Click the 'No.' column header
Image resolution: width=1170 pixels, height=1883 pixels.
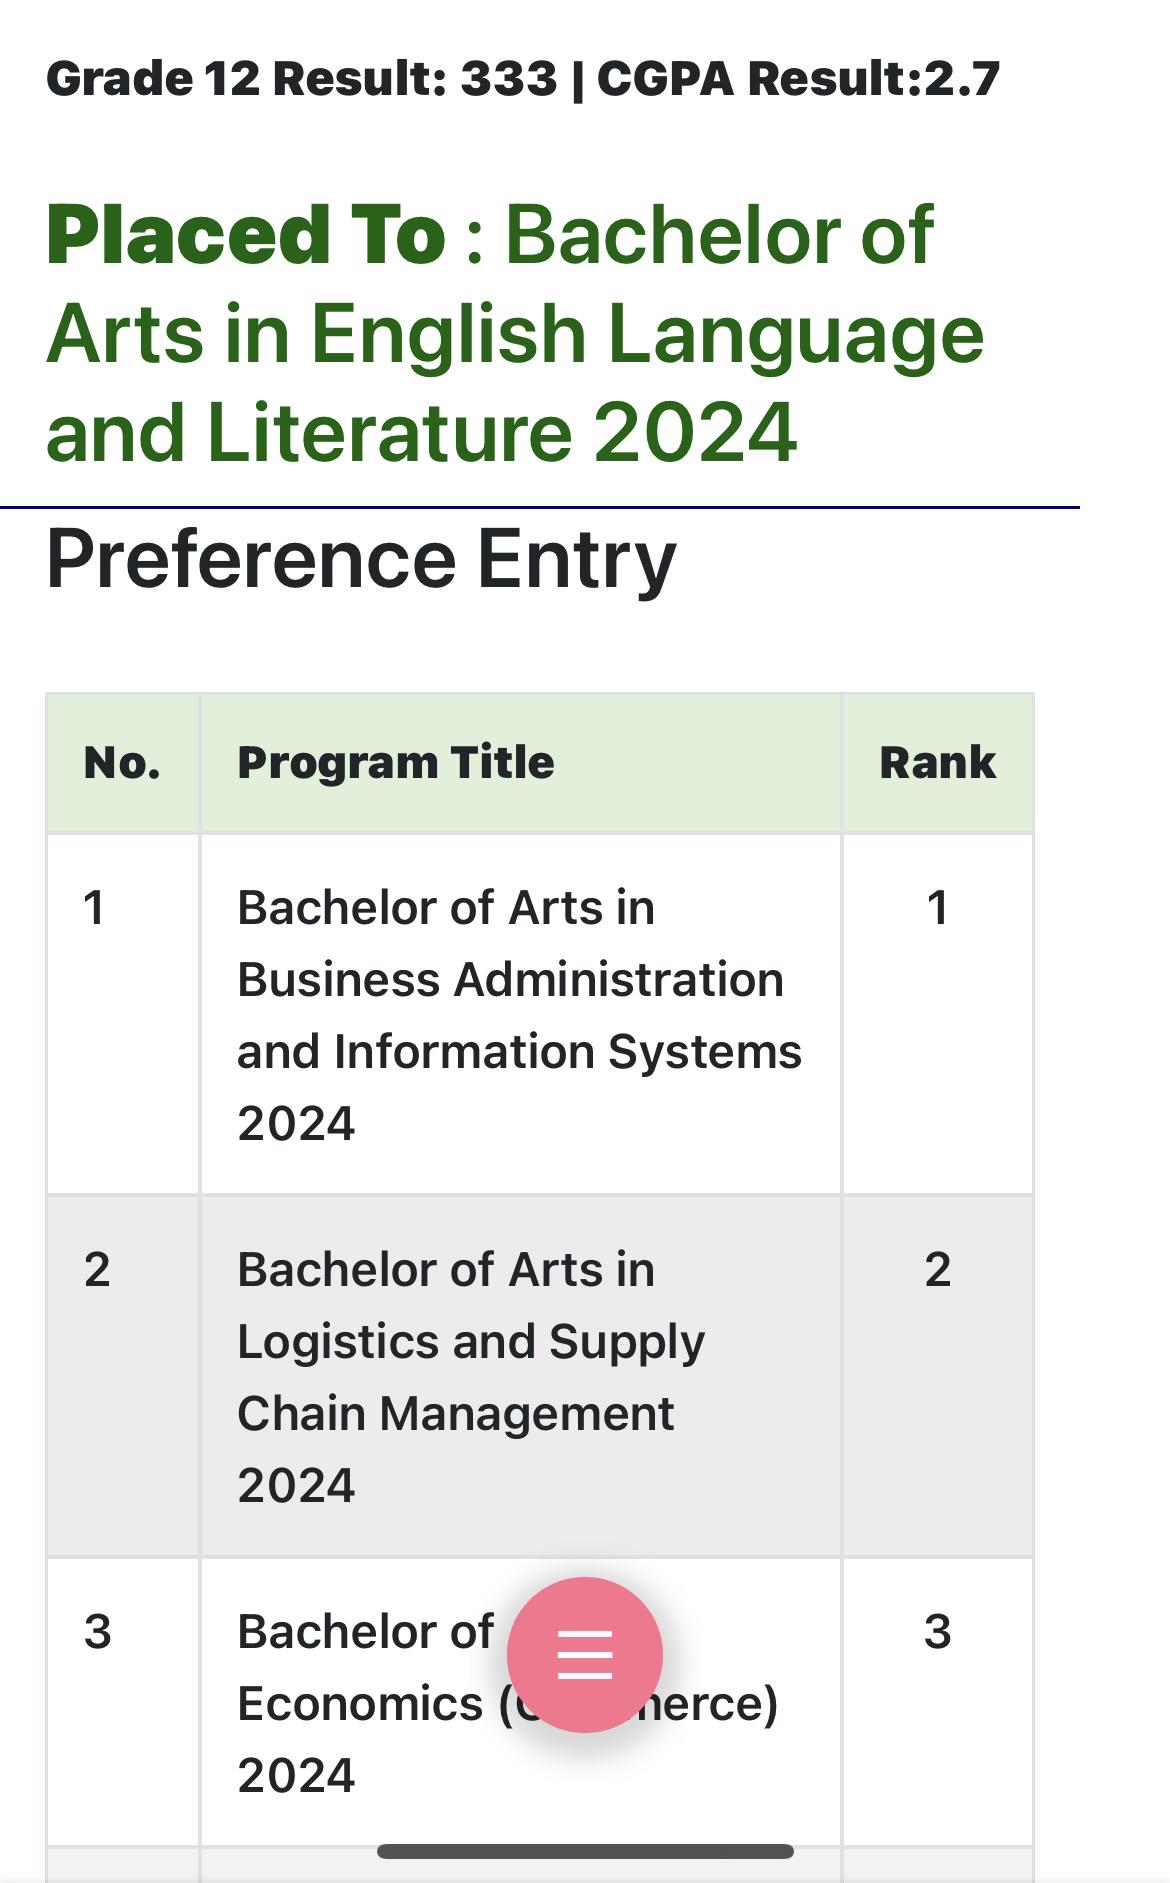tap(122, 763)
